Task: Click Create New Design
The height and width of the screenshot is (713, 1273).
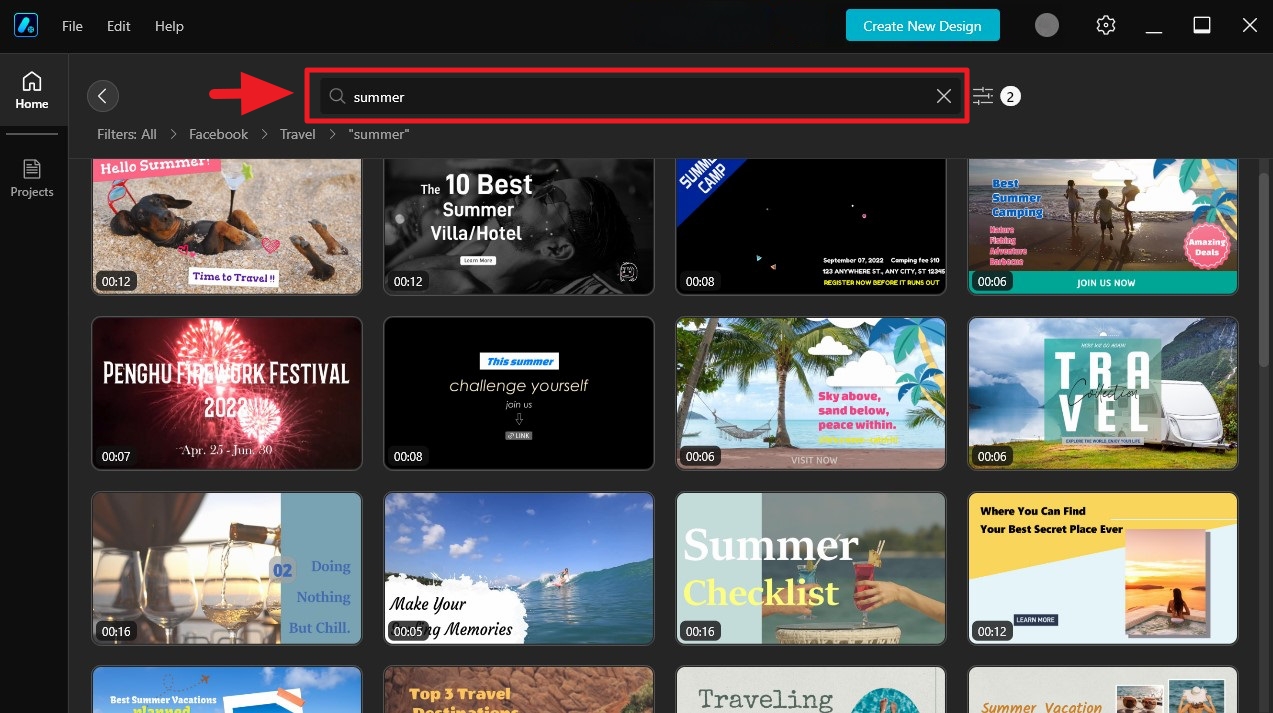Action: coord(921,24)
